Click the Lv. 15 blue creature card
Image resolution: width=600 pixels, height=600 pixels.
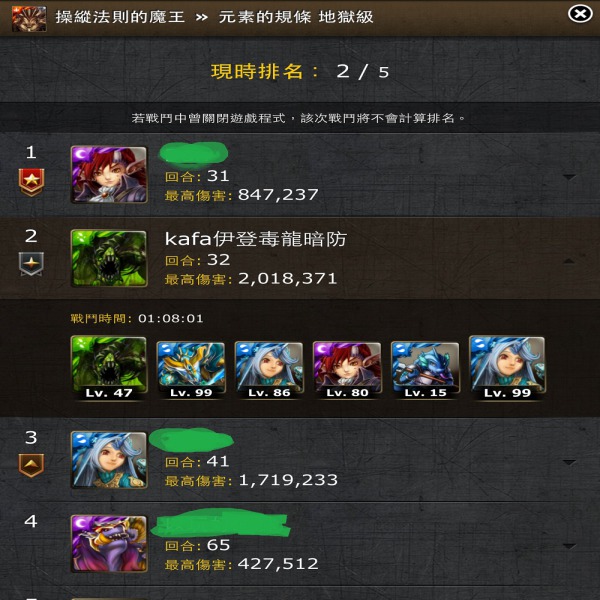coord(425,370)
